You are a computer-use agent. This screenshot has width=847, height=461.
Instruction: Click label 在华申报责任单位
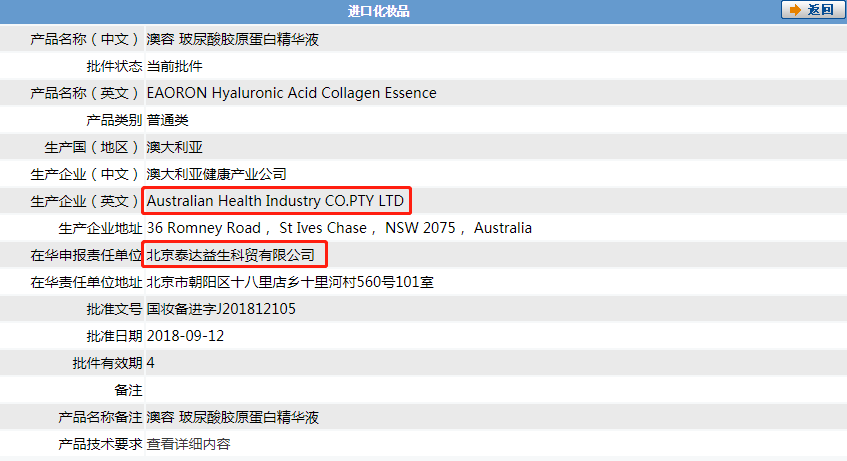(86, 255)
